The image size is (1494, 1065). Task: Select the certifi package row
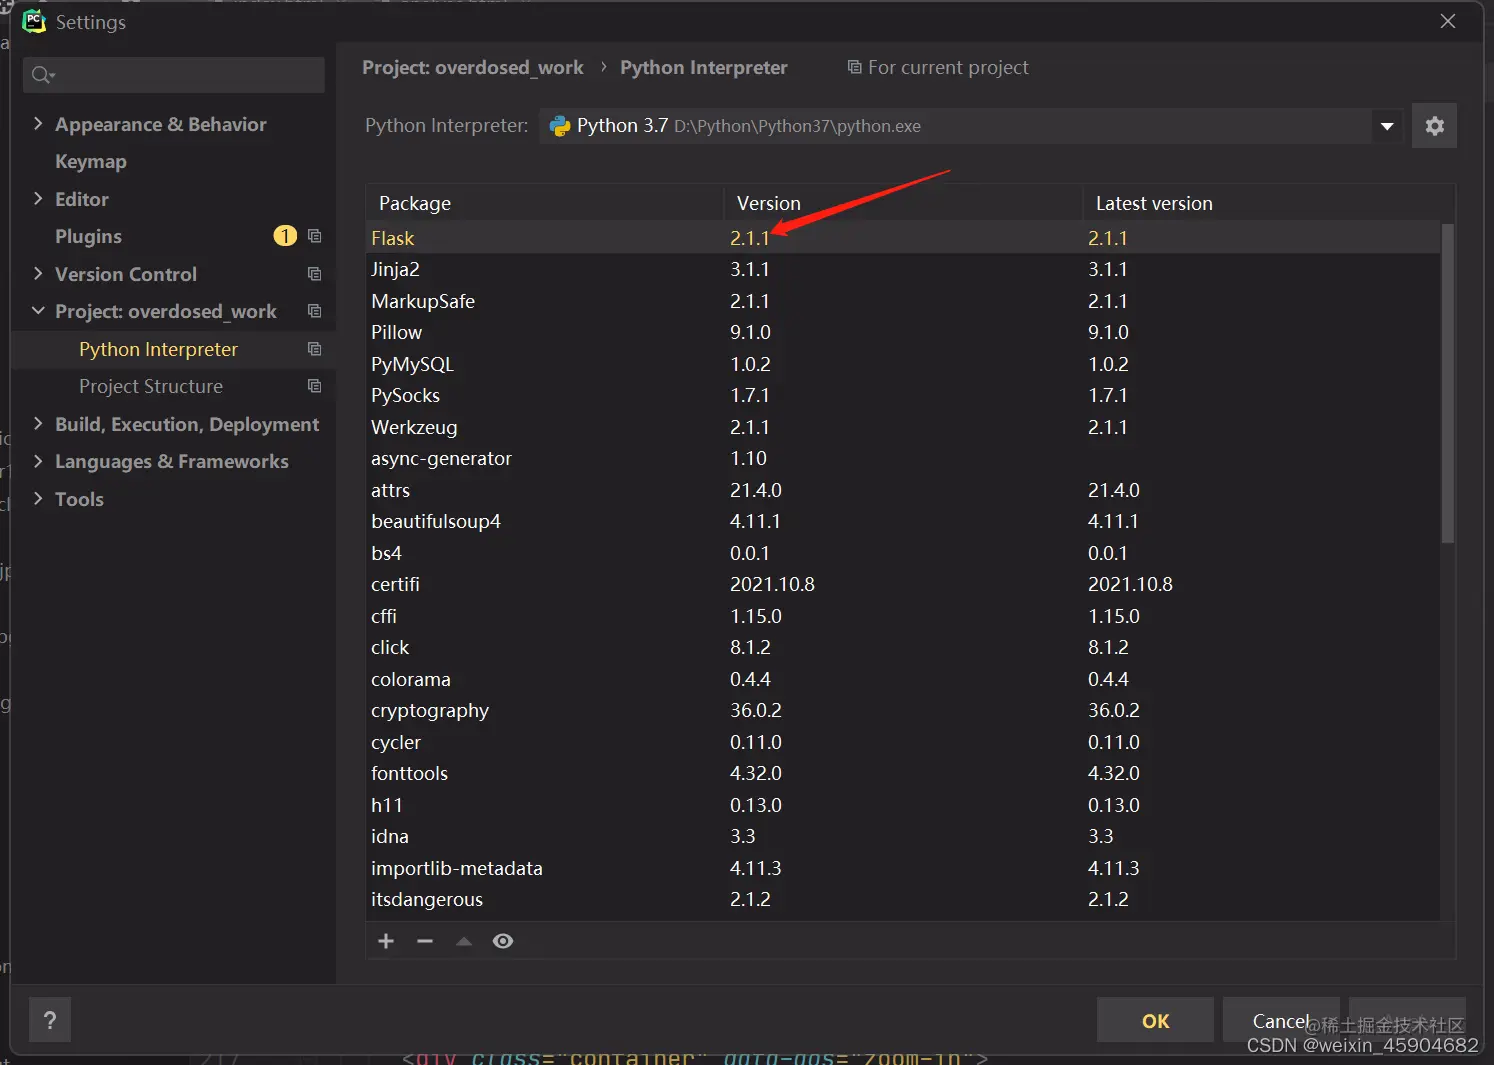(903, 584)
